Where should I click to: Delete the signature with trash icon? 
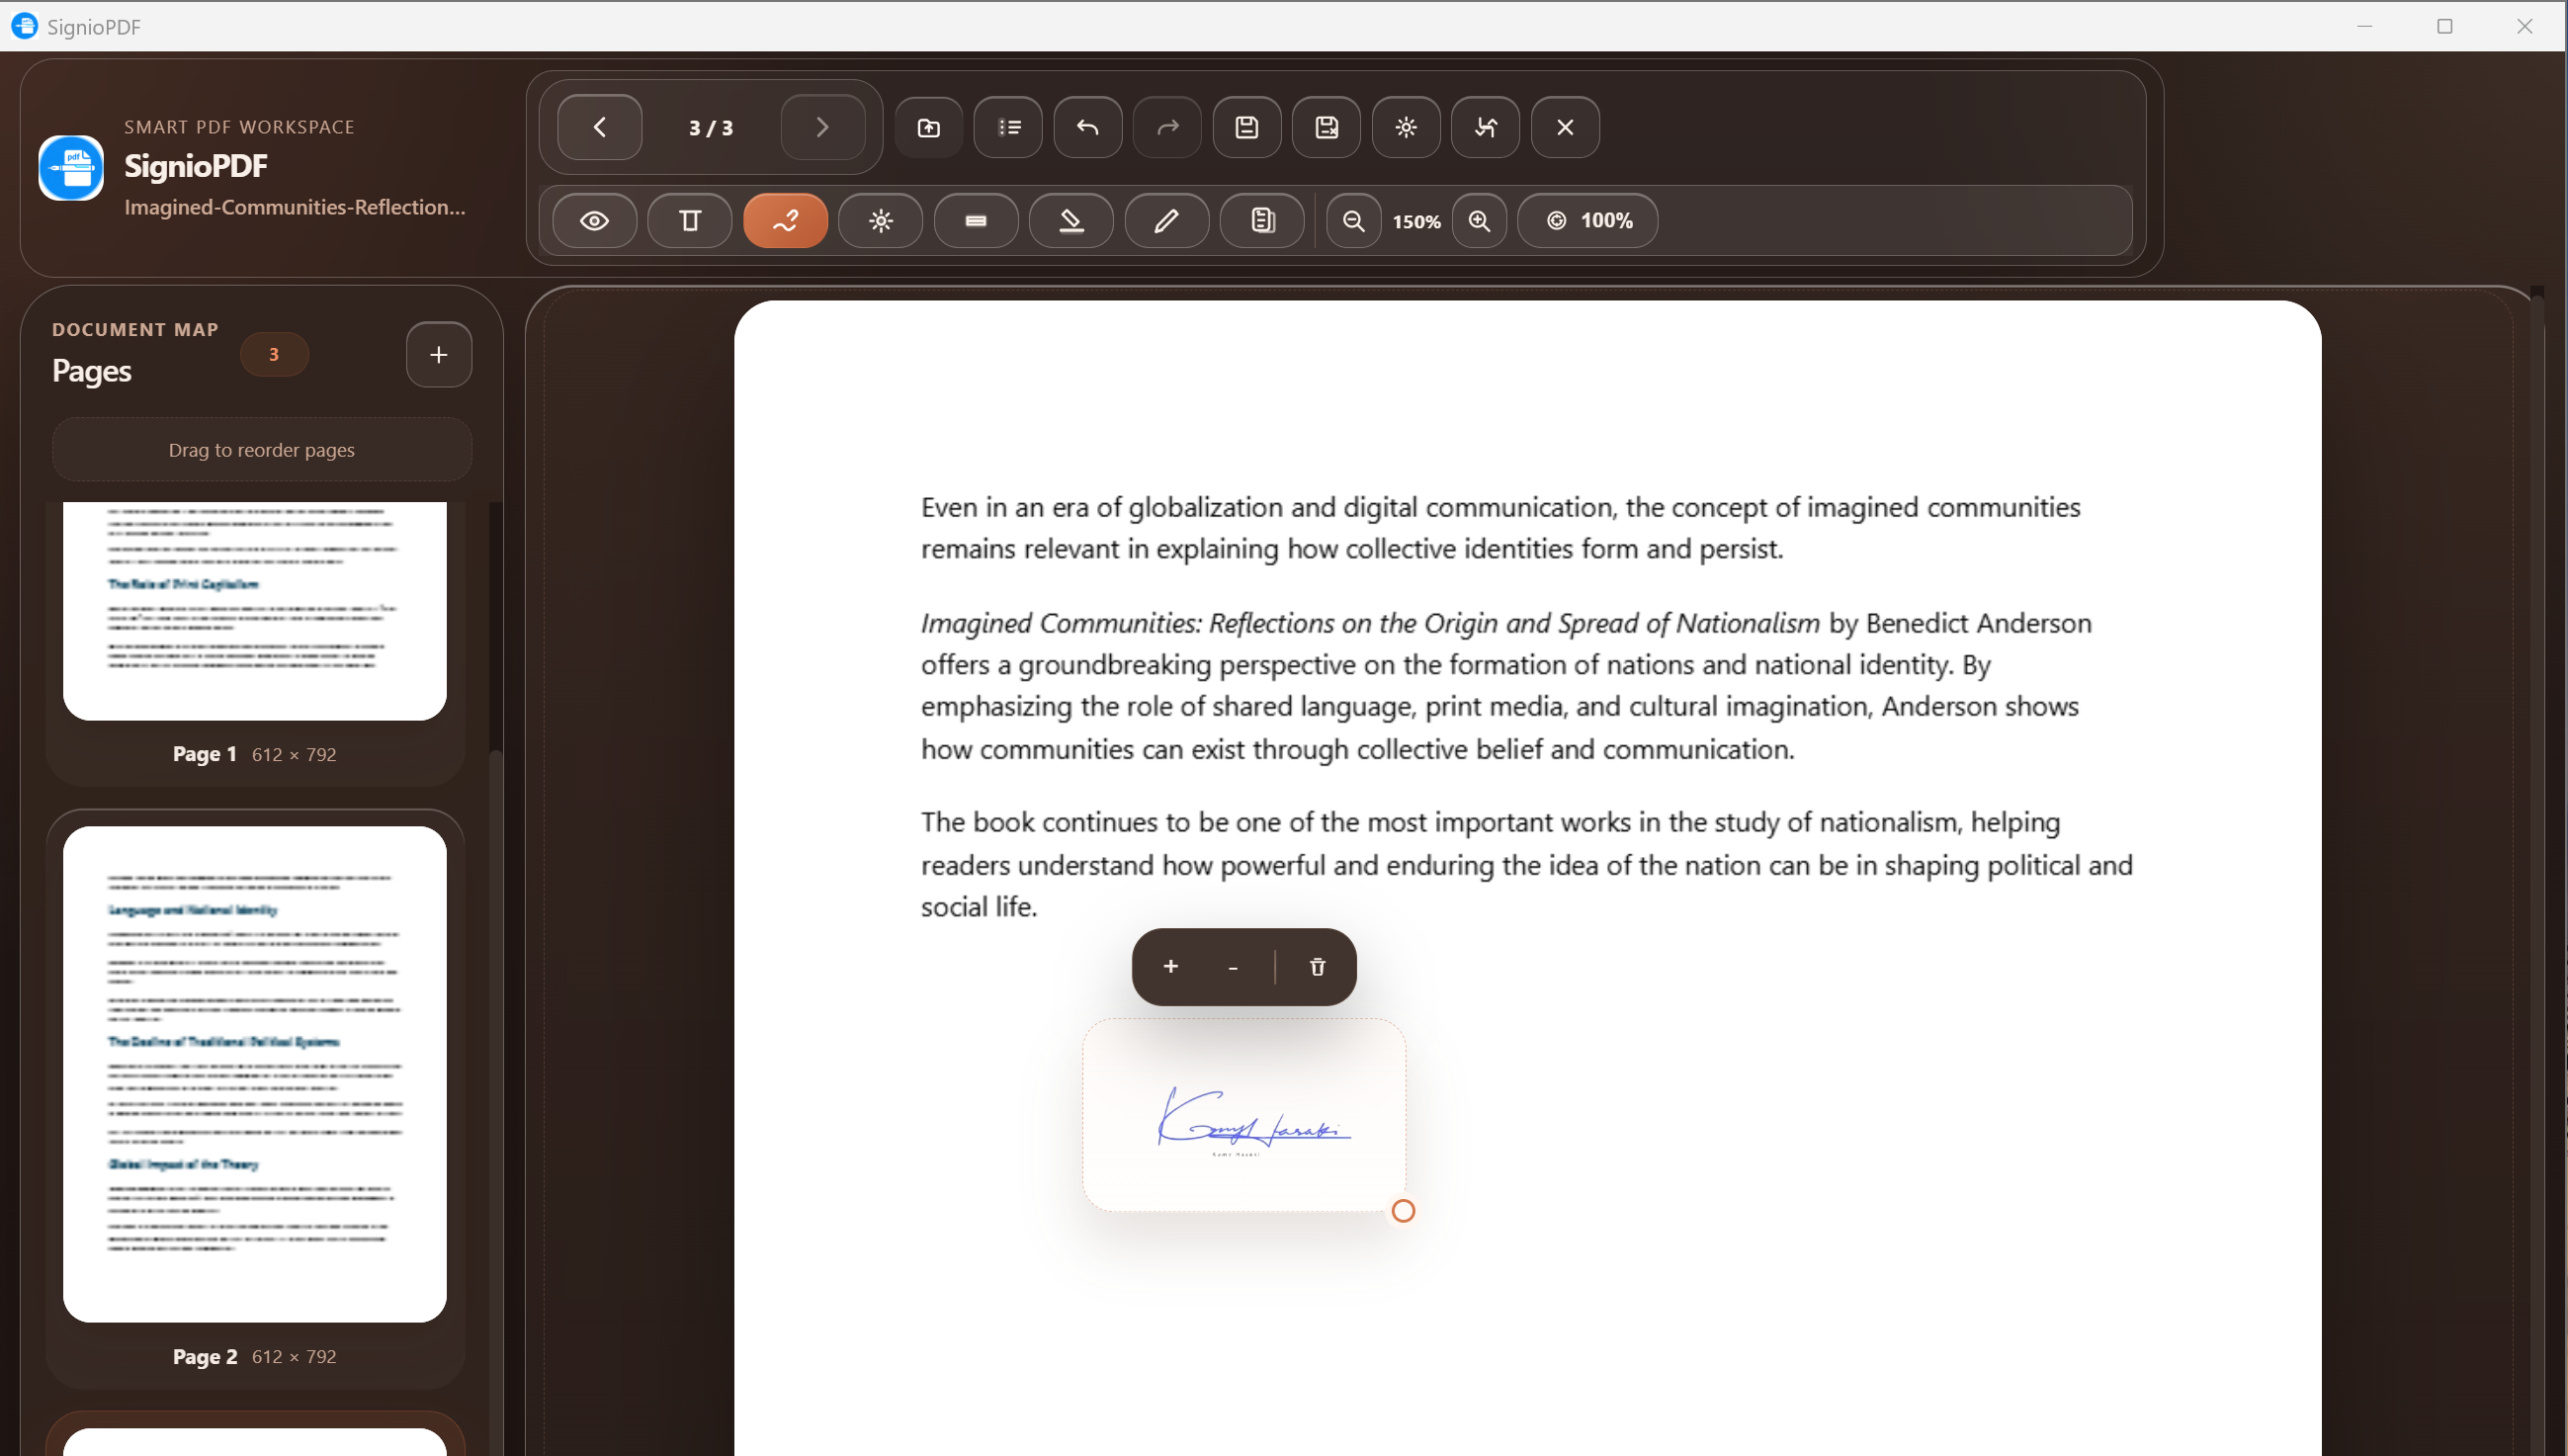[x=1317, y=966]
